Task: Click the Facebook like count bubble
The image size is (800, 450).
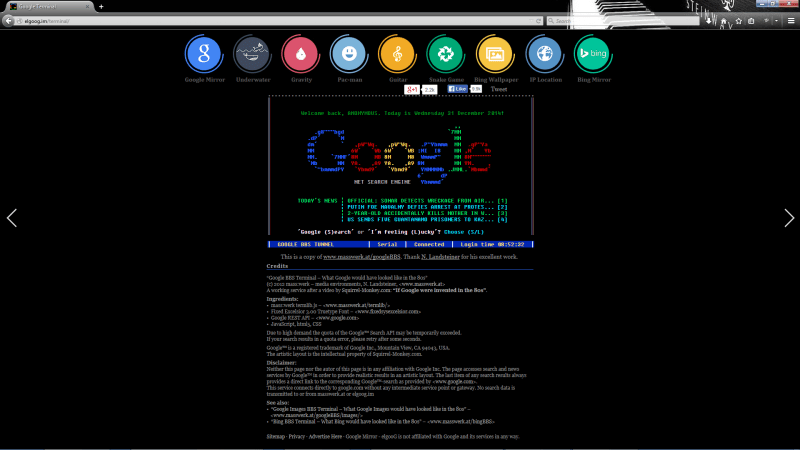Action: pyautogui.click(x=476, y=89)
